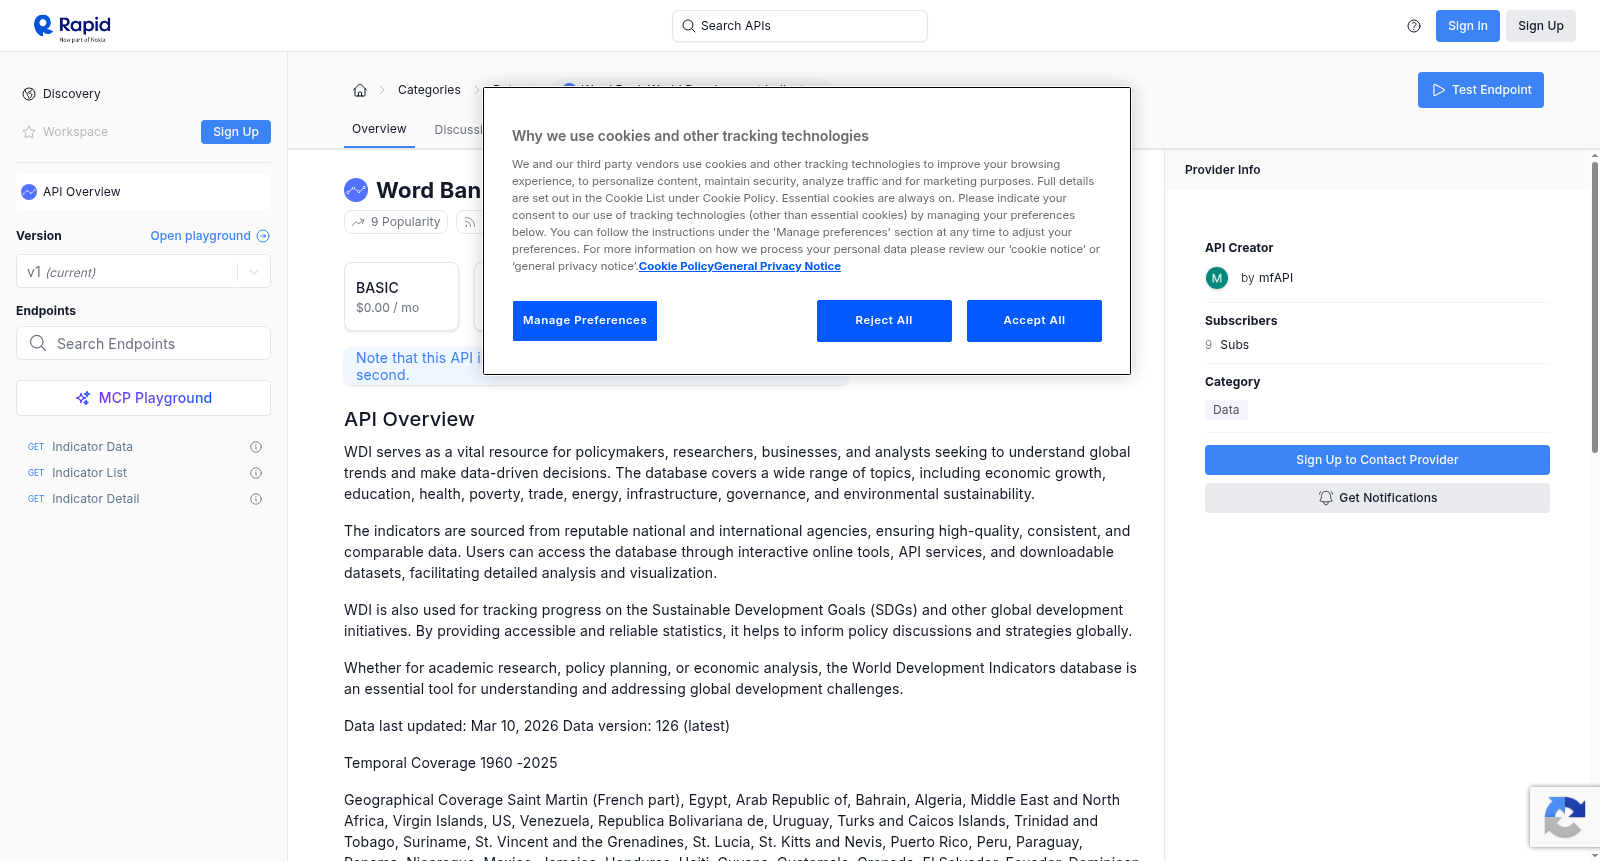The height and width of the screenshot is (861, 1600).
Task: Select API Overview in the sidebar
Action: click(143, 192)
